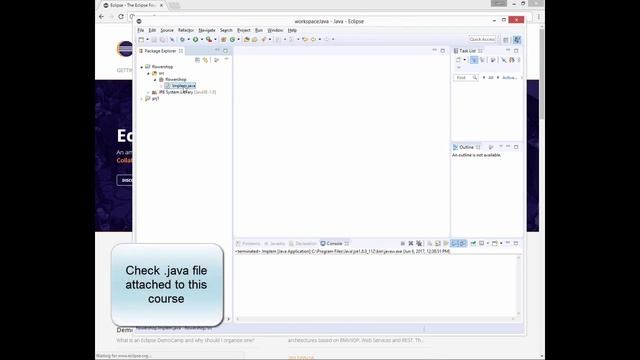Click the Open Type icon
The image size is (640, 360).
[x=246, y=40]
